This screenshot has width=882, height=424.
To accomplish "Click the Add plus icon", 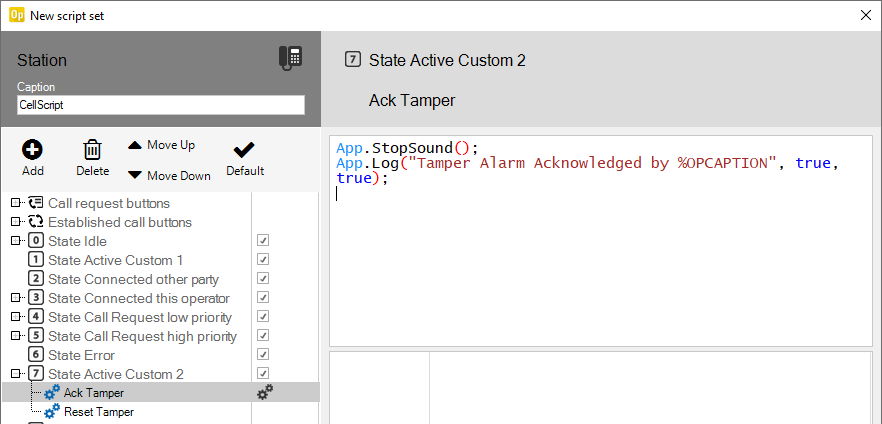I will point(33,150).
